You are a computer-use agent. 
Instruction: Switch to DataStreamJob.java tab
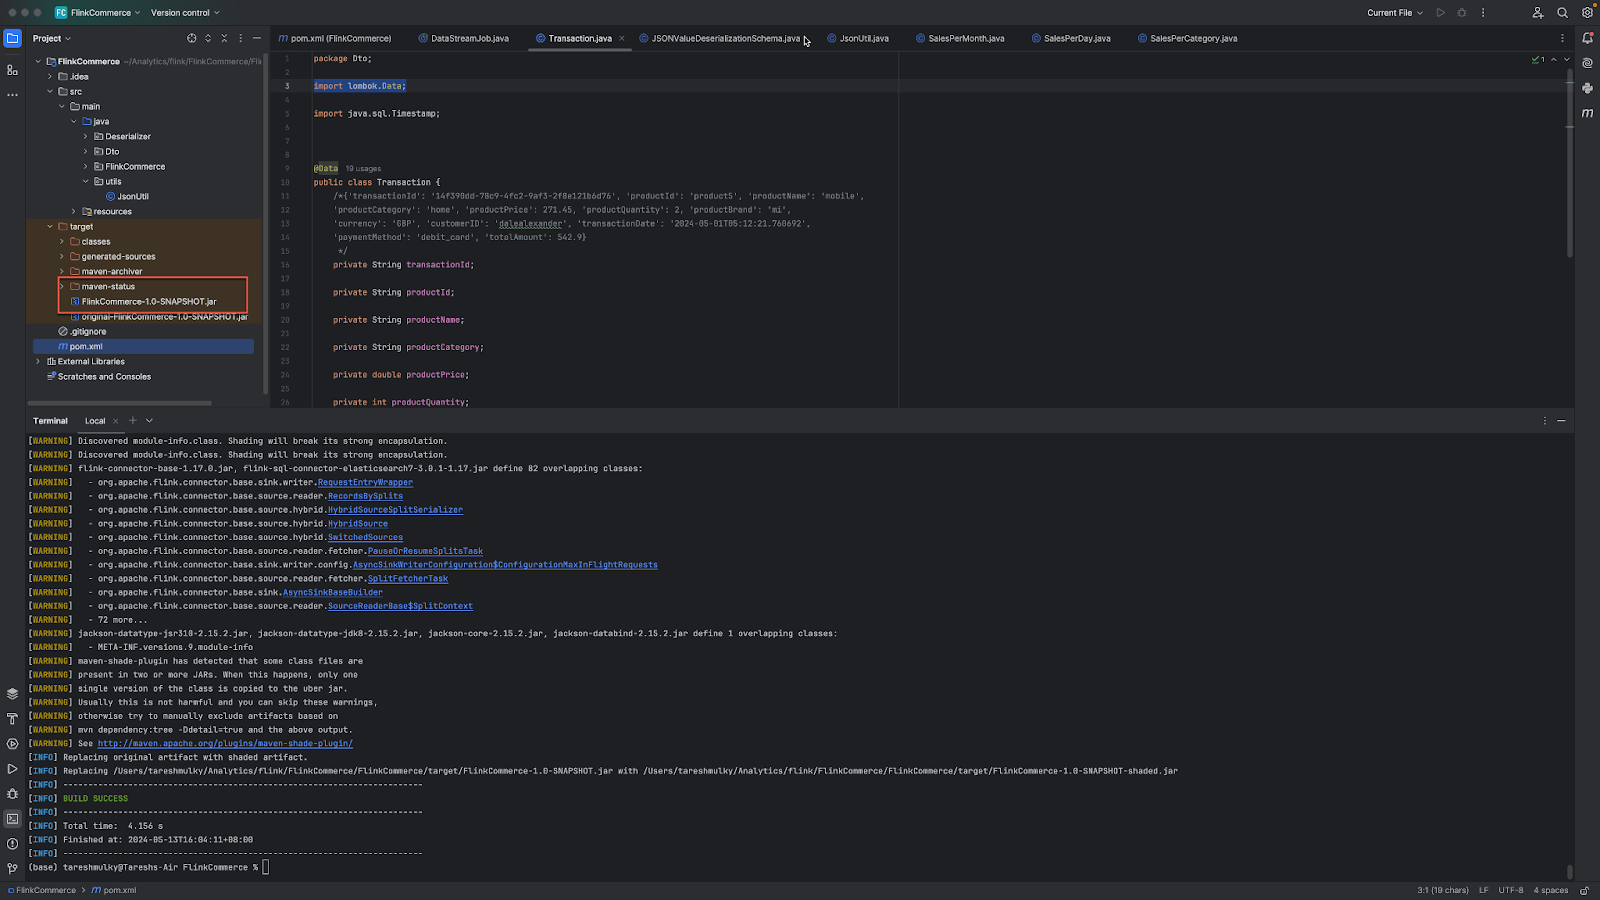point(463,38)
